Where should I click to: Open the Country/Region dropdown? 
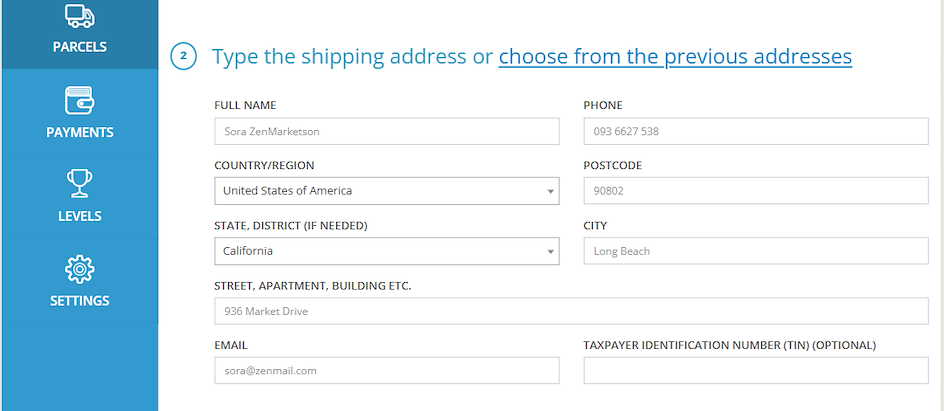click(386, 191)
